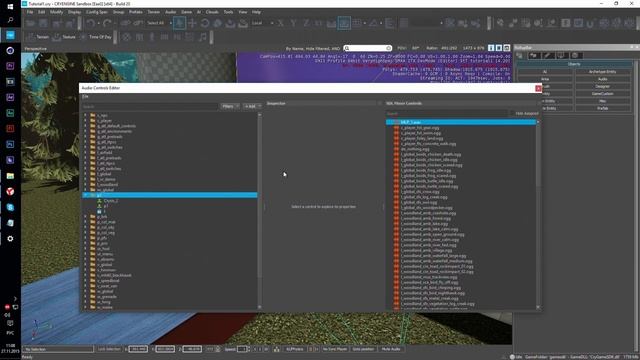Open the Tools menu
Image resolution: width=640 pixels, height=360 pixels.
coord(228,12)
